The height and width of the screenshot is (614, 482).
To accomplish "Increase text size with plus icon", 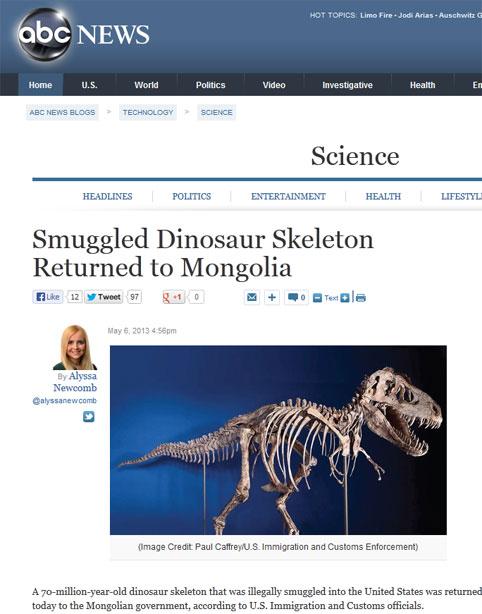I will tap(345, 298).
